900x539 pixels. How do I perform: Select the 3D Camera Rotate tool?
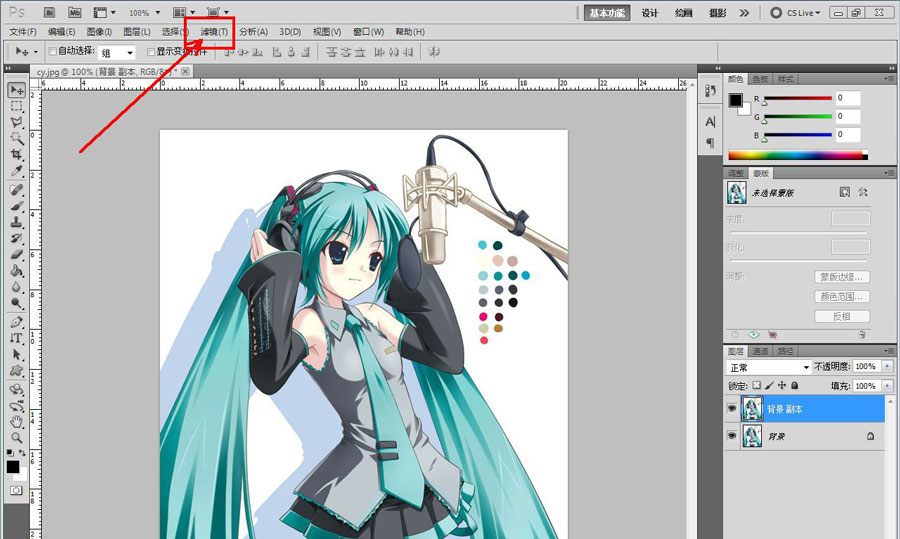coord(16,406)
